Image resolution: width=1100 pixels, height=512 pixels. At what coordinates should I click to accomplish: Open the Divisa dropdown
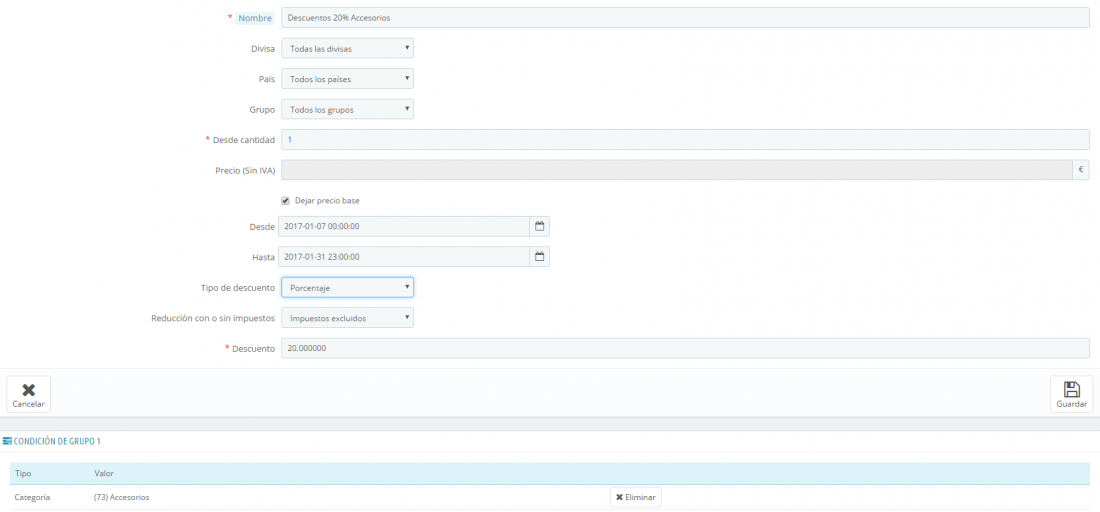point(347,48)
